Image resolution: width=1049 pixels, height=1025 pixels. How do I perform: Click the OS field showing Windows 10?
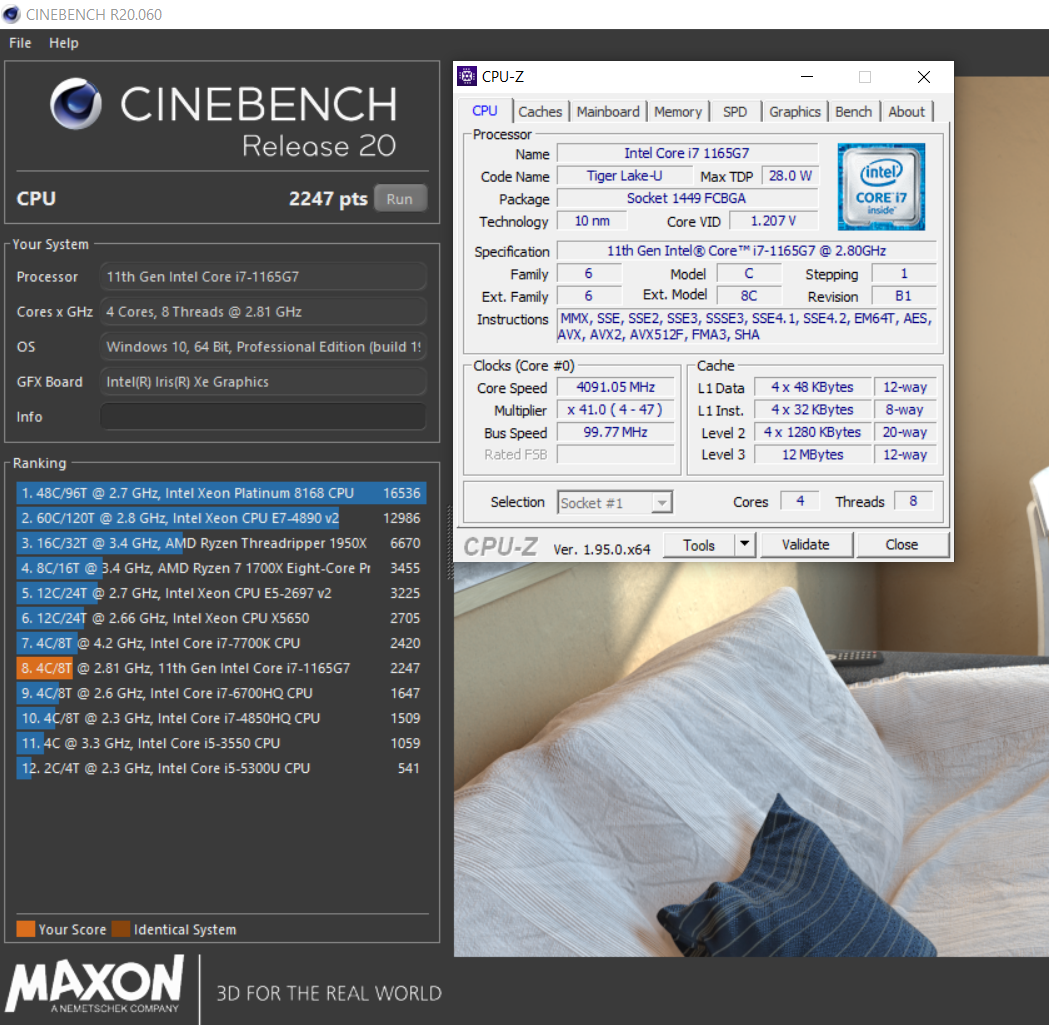(263, 347)
